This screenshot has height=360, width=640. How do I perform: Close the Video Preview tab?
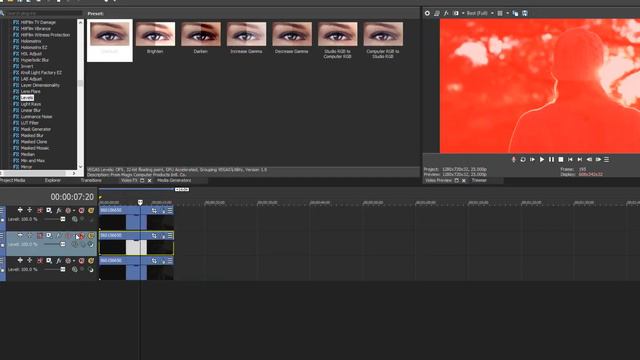(x=464, y=180)
